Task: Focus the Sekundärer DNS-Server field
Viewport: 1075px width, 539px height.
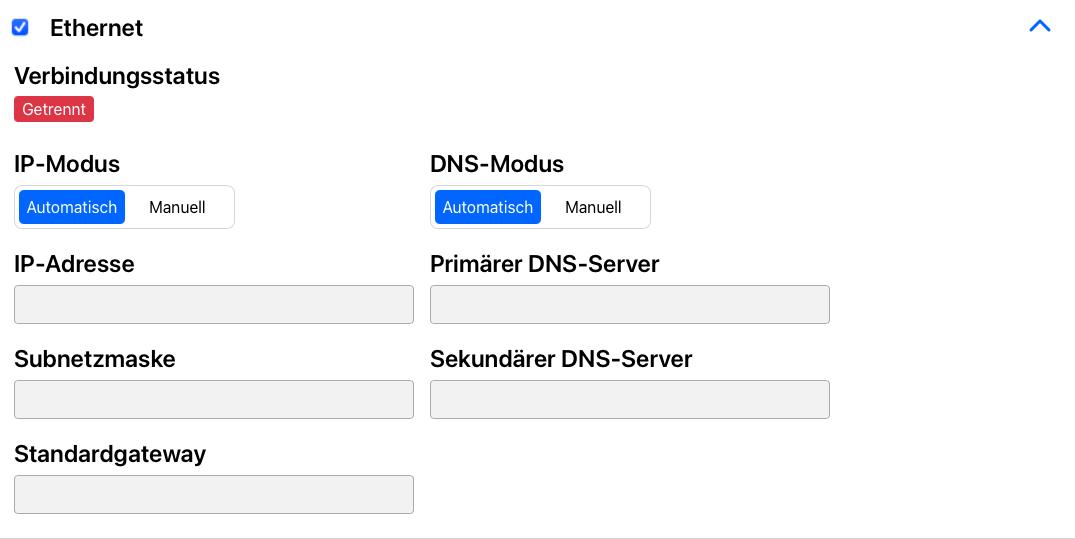Action: [629, 399]
